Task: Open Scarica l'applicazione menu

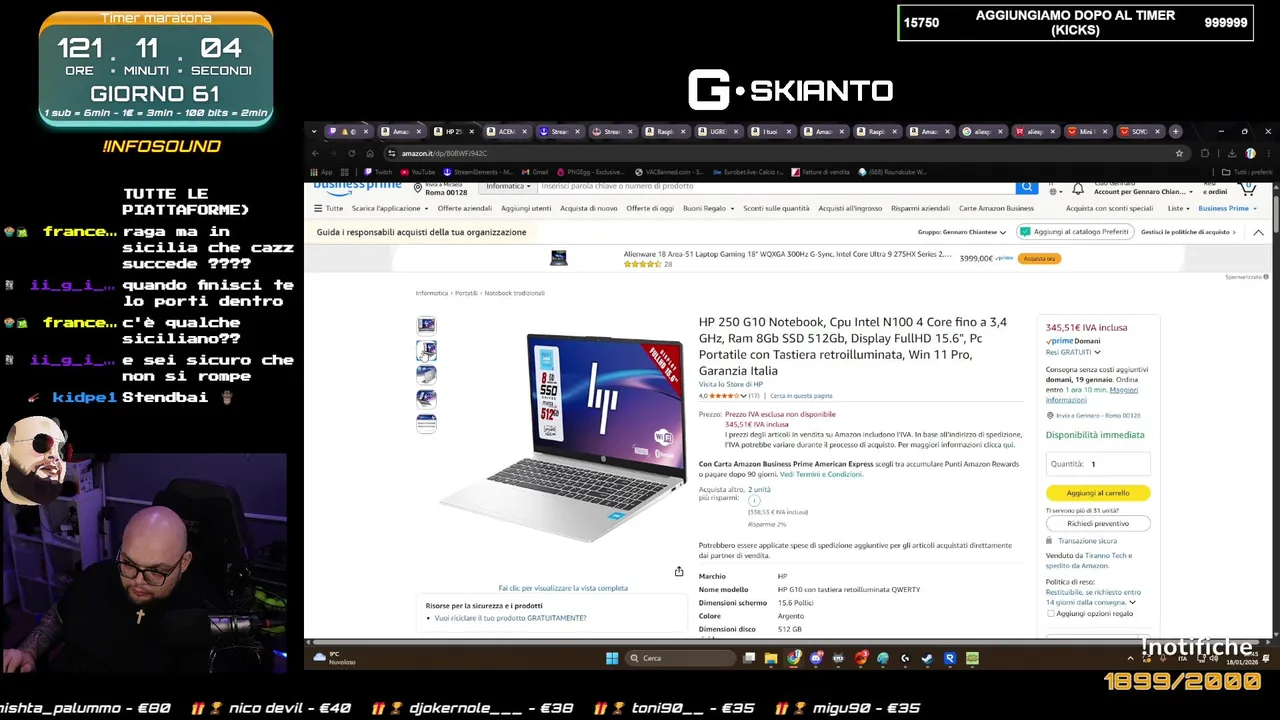Action: pos(390,208)
